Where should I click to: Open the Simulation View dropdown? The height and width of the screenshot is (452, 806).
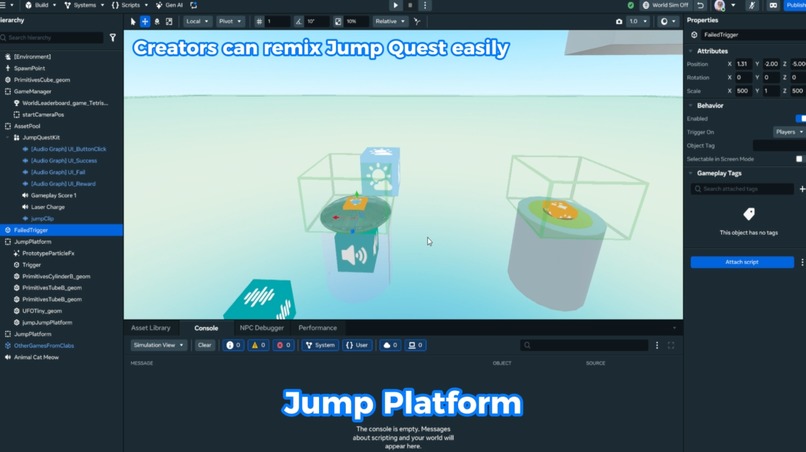(x=158, y=346)
